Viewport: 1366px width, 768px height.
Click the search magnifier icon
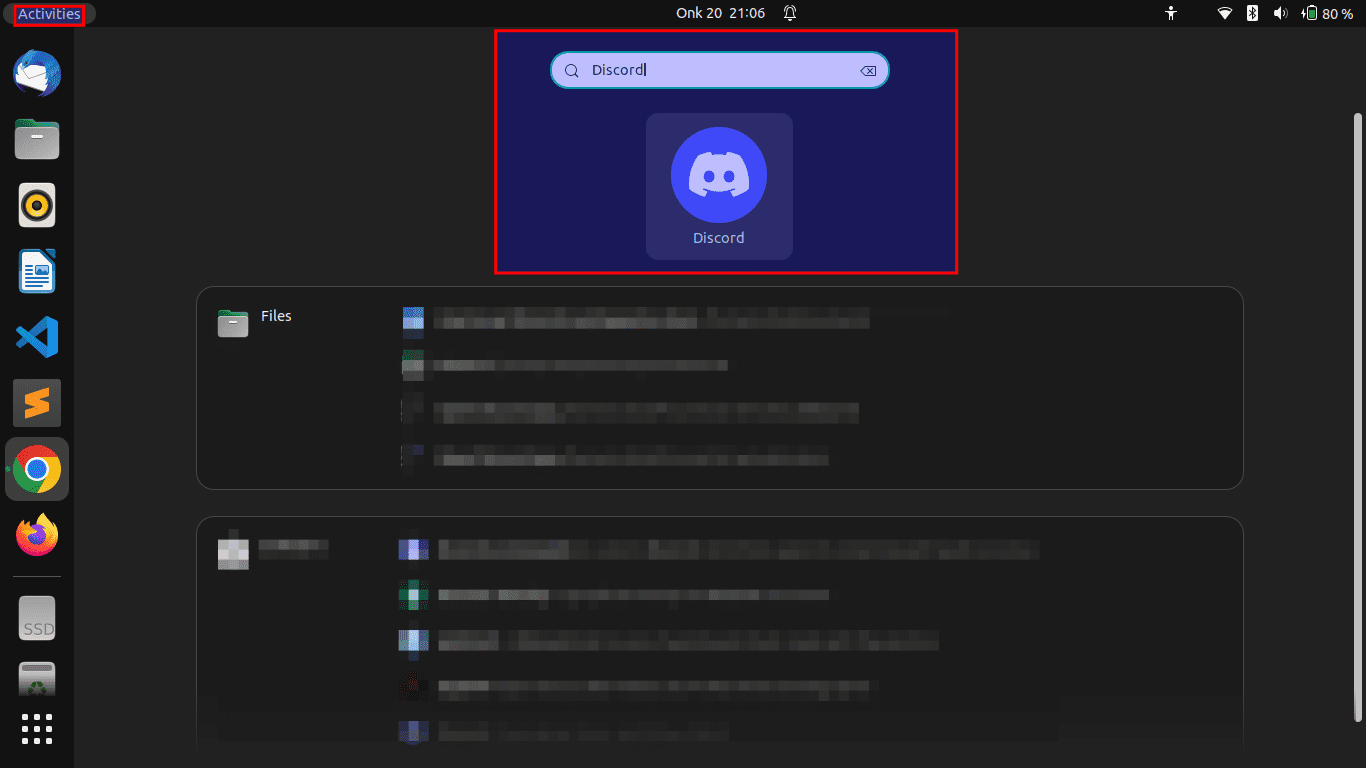pyautogui.click(x=572, y=70)
